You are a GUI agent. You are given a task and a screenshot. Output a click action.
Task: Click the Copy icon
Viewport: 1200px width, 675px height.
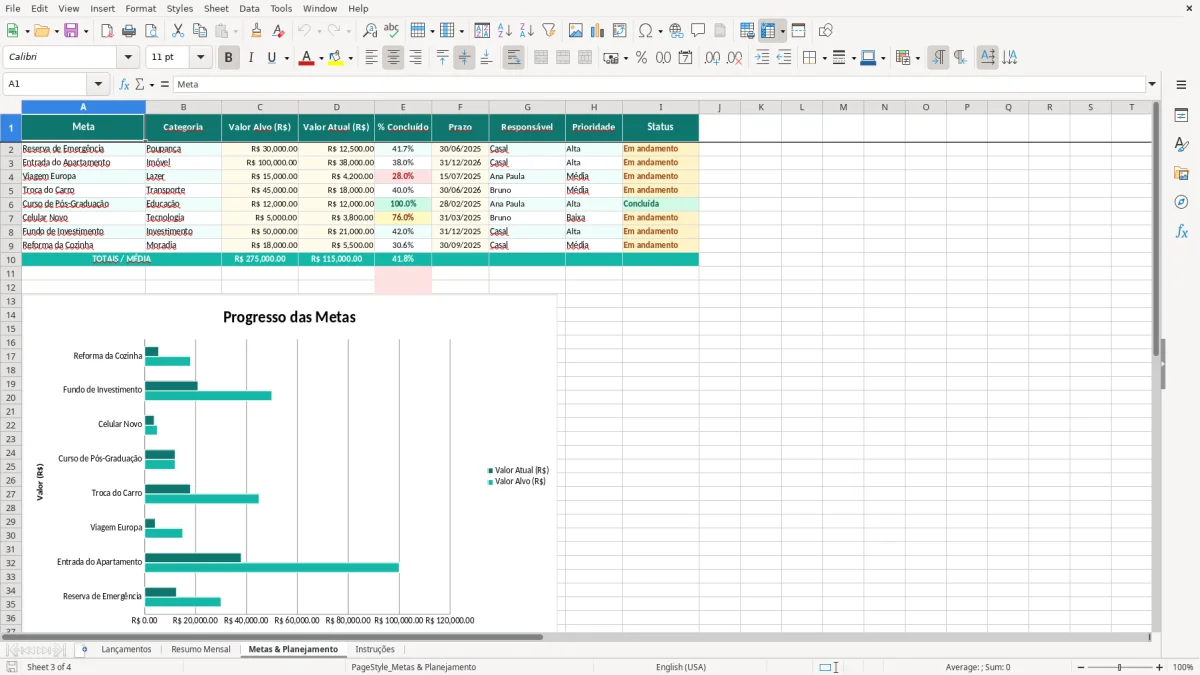pos(199,31)
